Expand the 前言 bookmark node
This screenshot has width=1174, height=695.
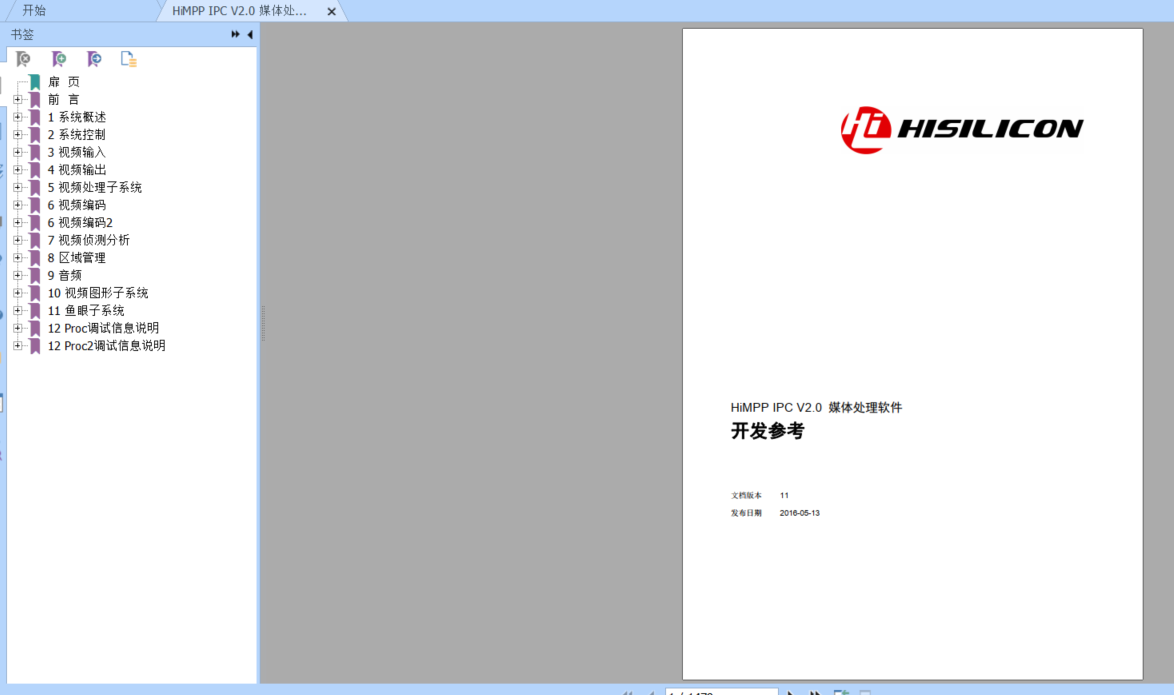18,99
